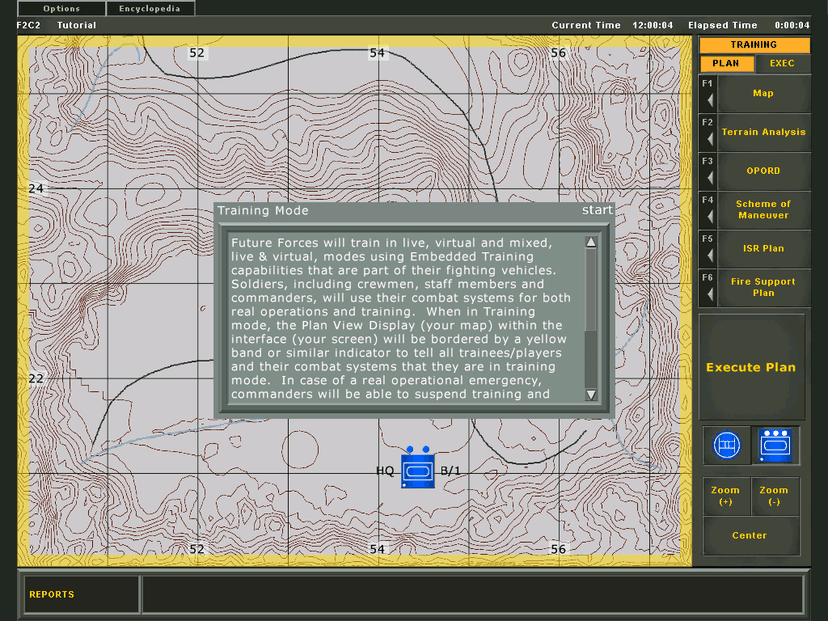Zoom in with Zoom (+)
This screenshot has height=621, width=828.
click(726, 496)
